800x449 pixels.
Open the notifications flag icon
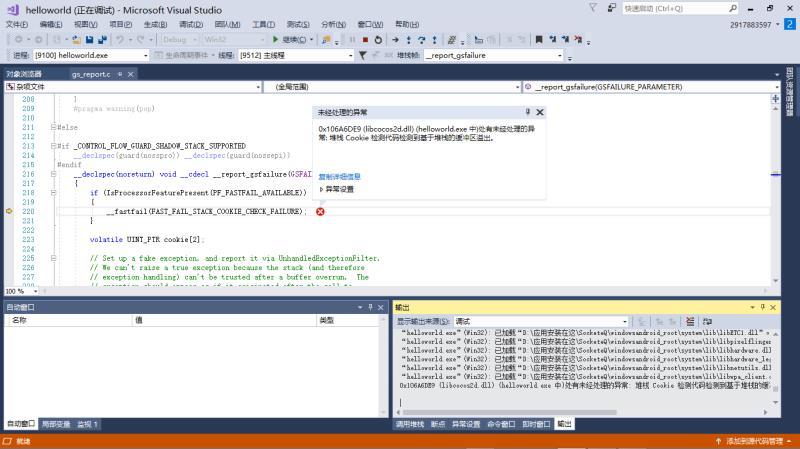[x=593, y=8]
